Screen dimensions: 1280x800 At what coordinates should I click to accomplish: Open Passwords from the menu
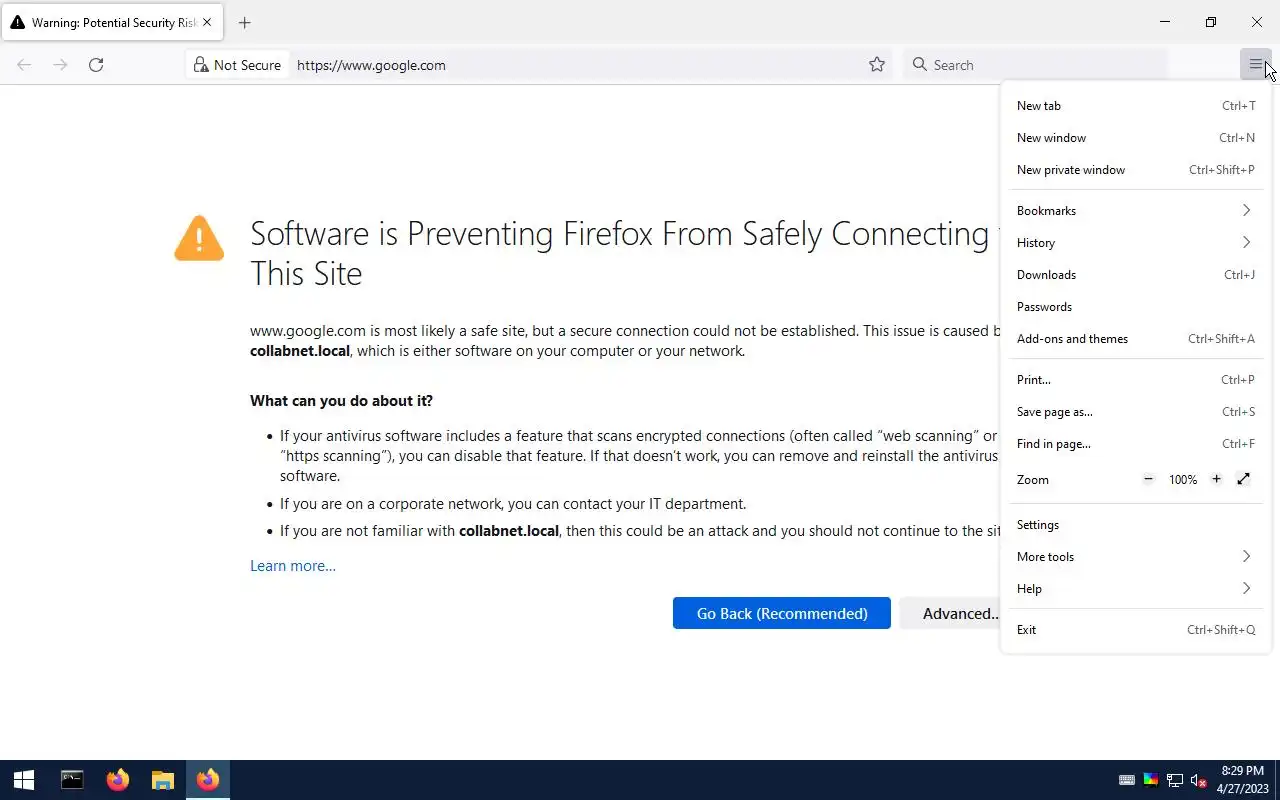(1135, 307)
